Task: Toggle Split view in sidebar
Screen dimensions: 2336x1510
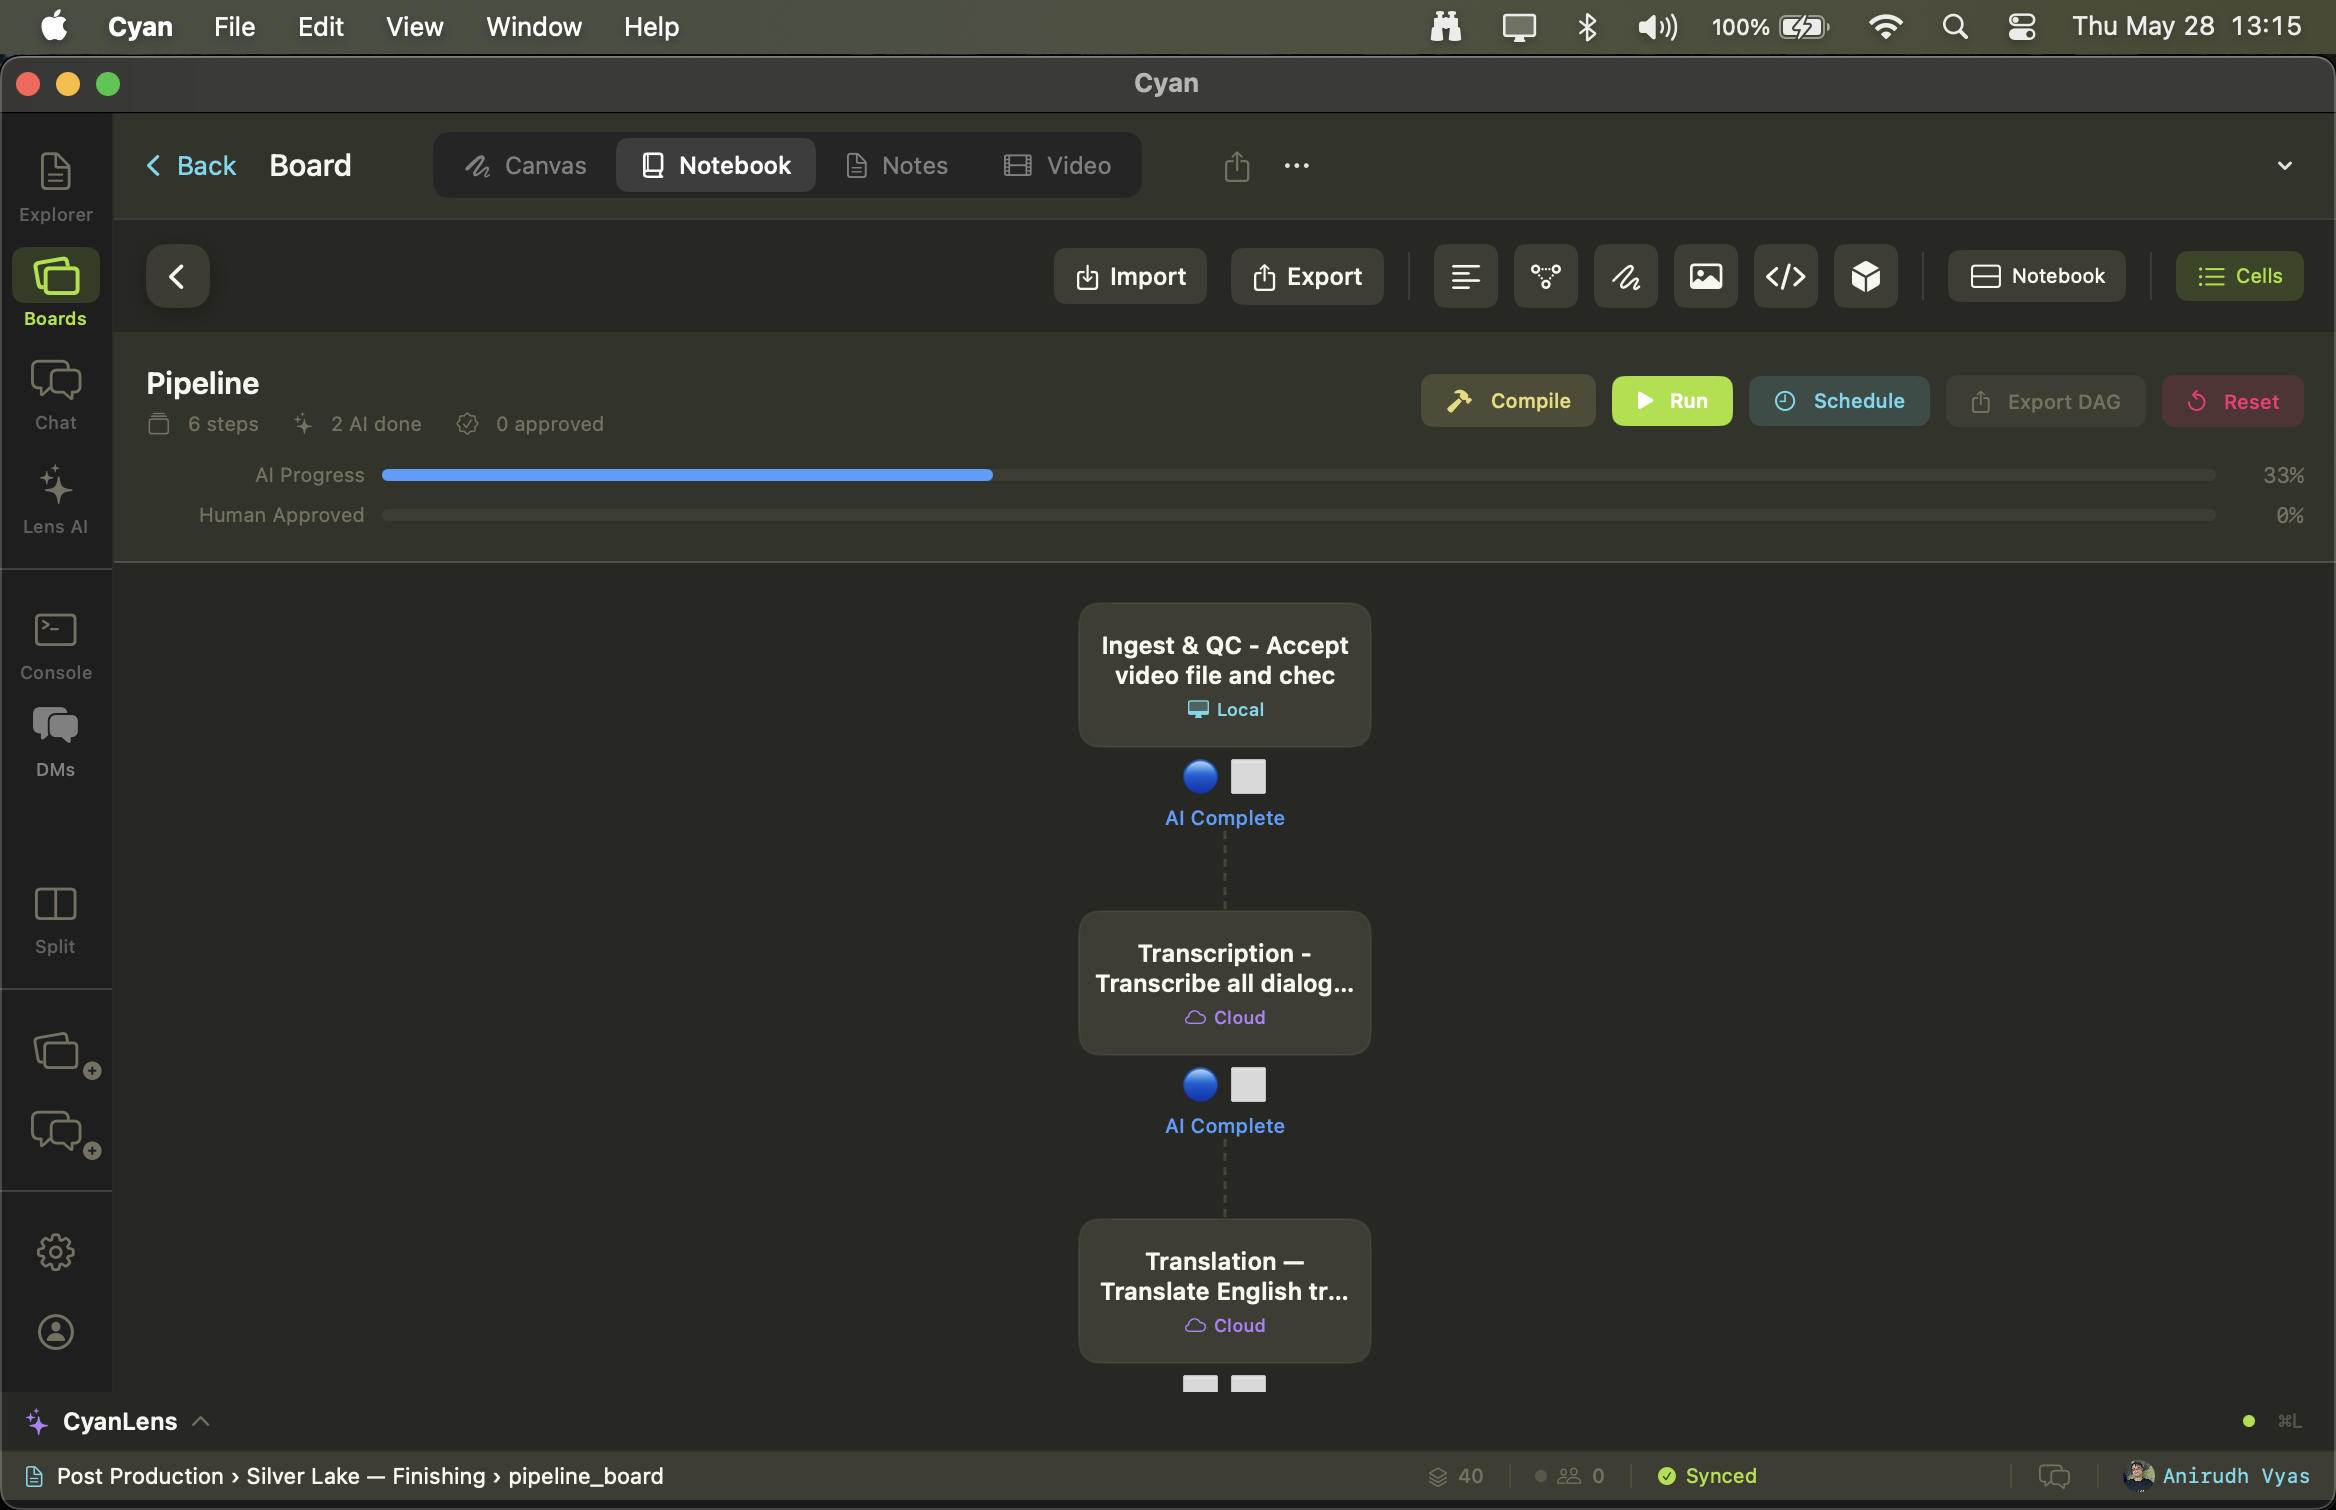Action: pyautogui.click(x=56, y=919)
